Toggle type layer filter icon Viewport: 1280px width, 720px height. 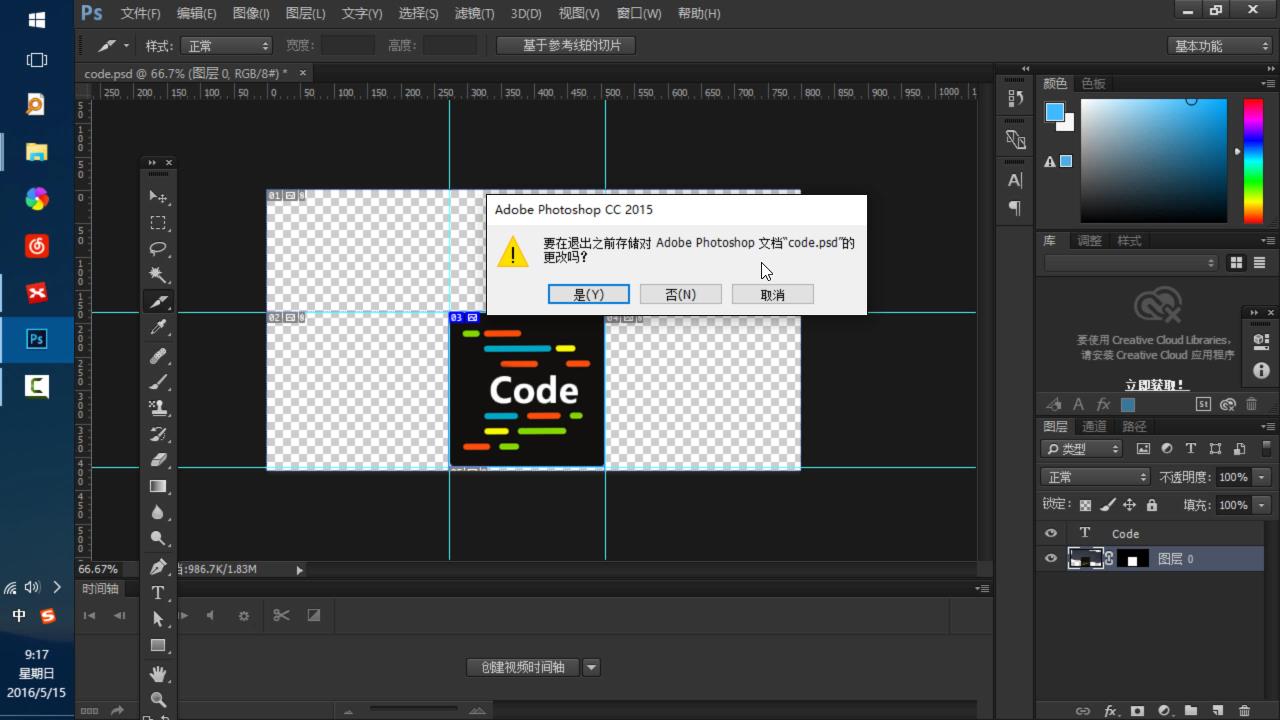[x=1190, y=449]
